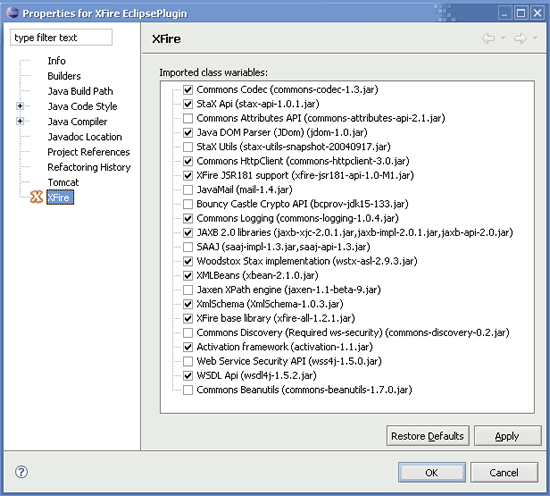
Task: Uncheck XmlSchema checkbox
Action: (x=188, y=304)
